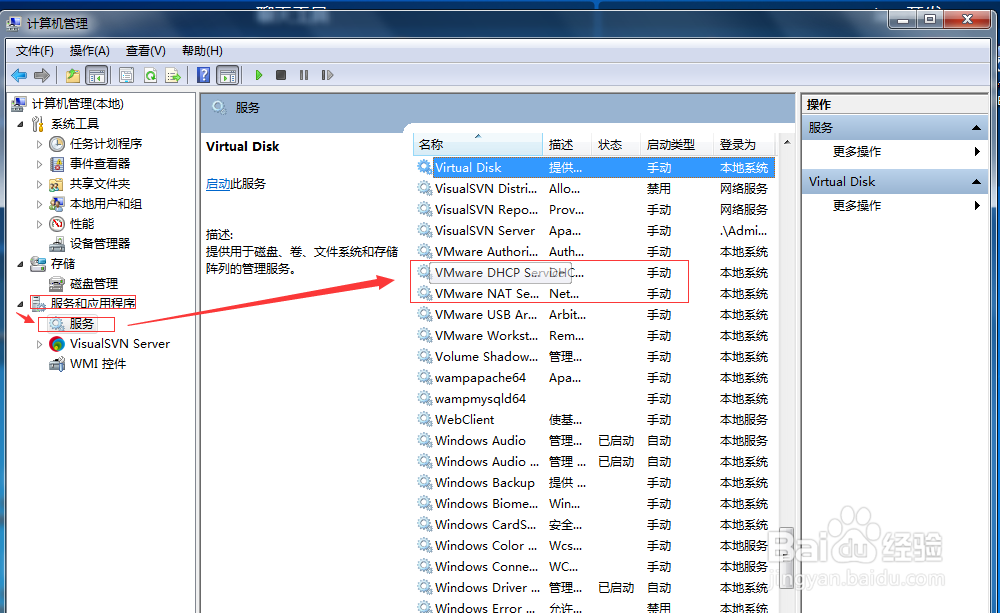Select the wampapache64 service row
Screen dimensions: 1000x613
pyautogui.click(x=594, y=378)
